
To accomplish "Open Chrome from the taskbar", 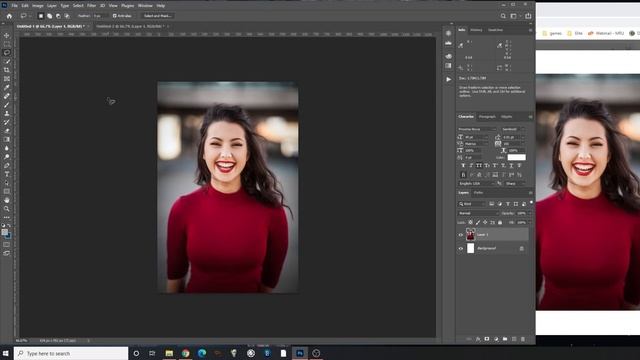I will pos(186,353).
